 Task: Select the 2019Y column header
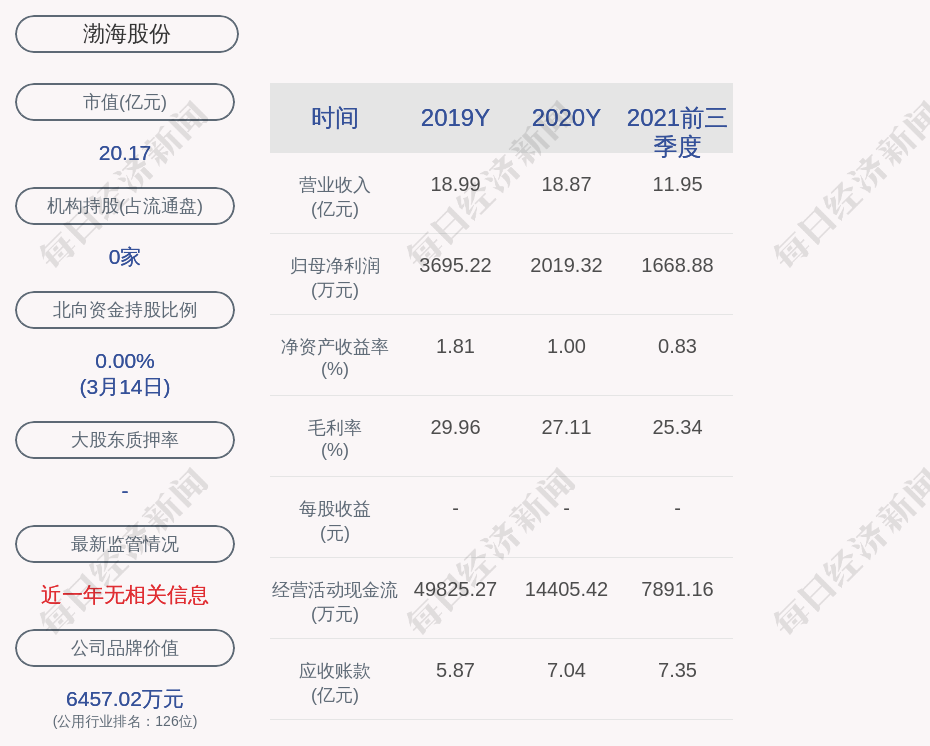pos(455,118)
